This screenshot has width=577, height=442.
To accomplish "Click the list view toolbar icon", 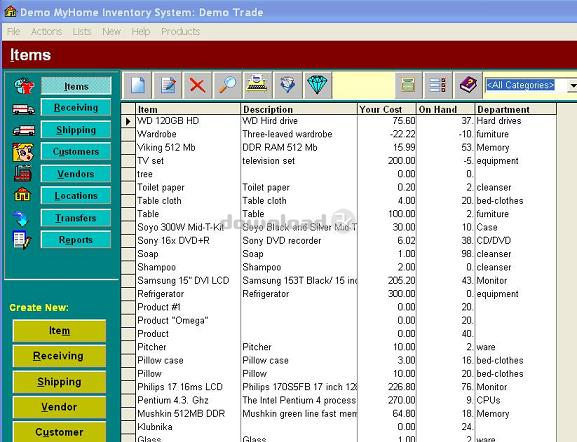I will coord(438,85).
